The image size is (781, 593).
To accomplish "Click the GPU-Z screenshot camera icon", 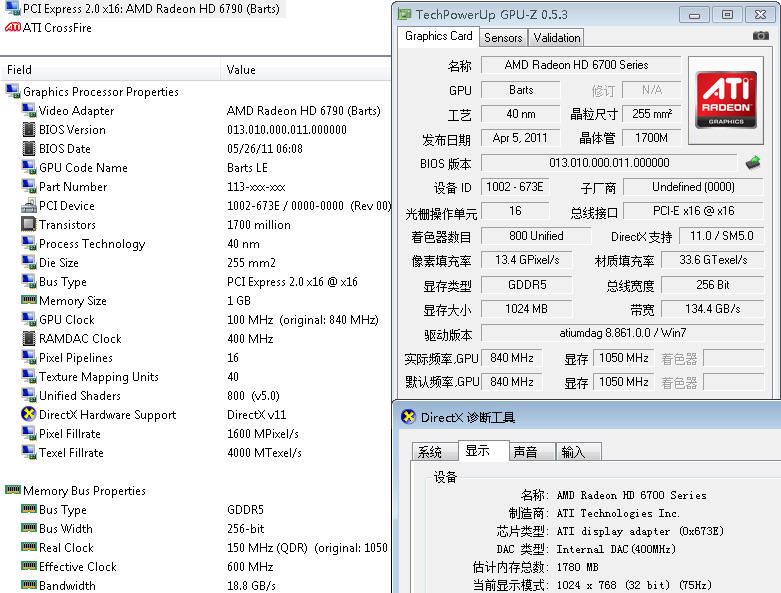I will coord(760,36).
